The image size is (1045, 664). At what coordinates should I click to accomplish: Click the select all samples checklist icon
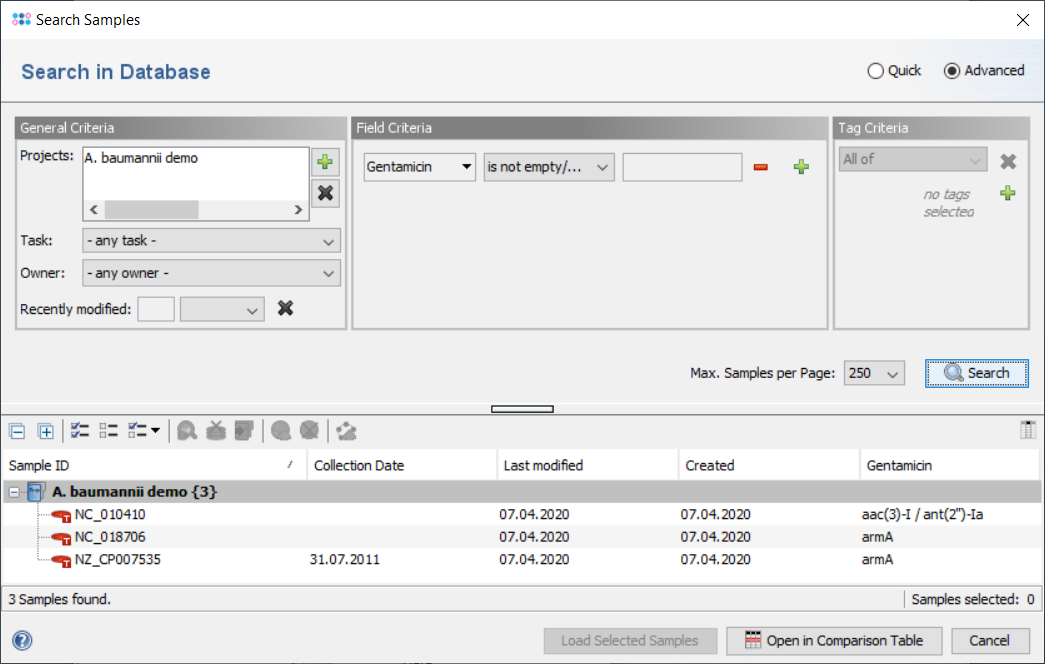pos(80,431)
